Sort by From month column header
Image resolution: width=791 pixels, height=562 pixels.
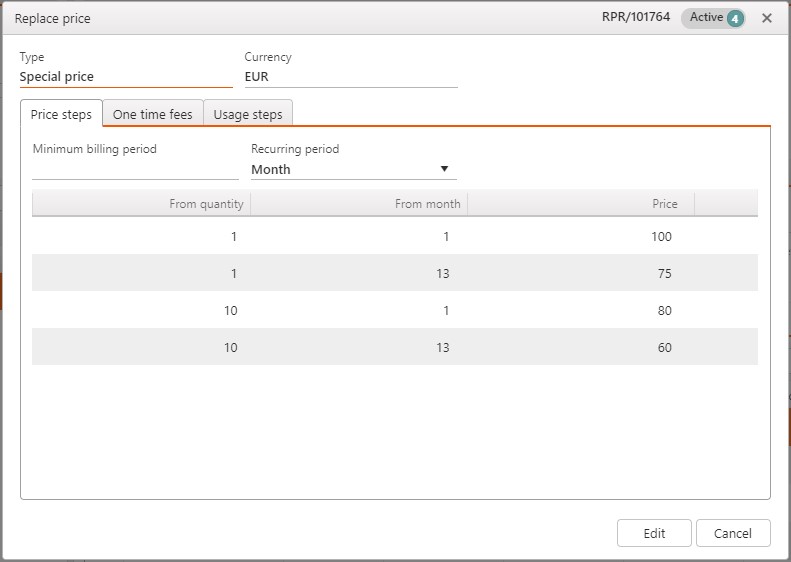click(359, 204)
